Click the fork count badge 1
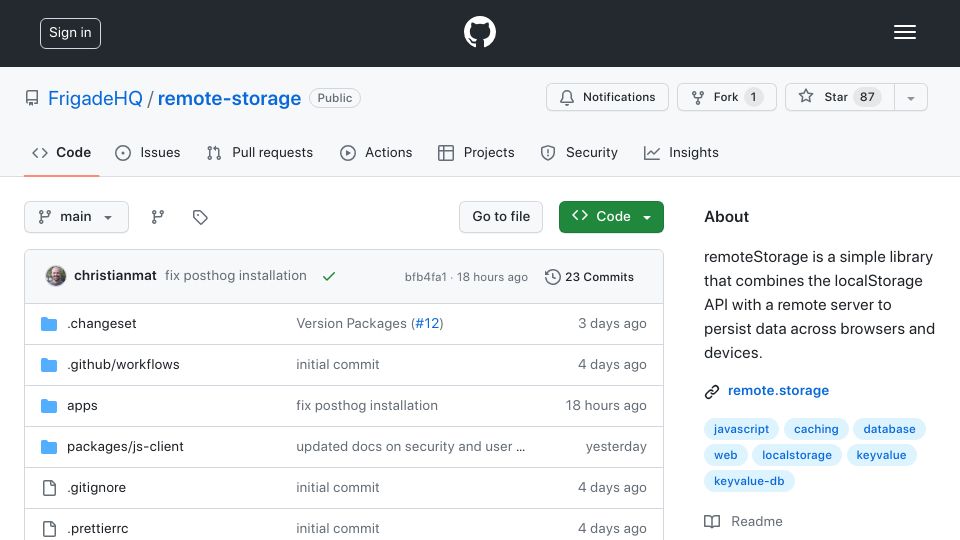Screen dimensions: 960x540 pos(753,97)
